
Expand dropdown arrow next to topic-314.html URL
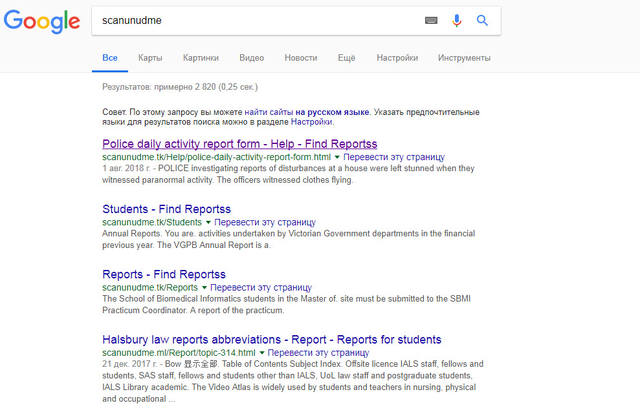pyautogui.click(x=262, y=353)
